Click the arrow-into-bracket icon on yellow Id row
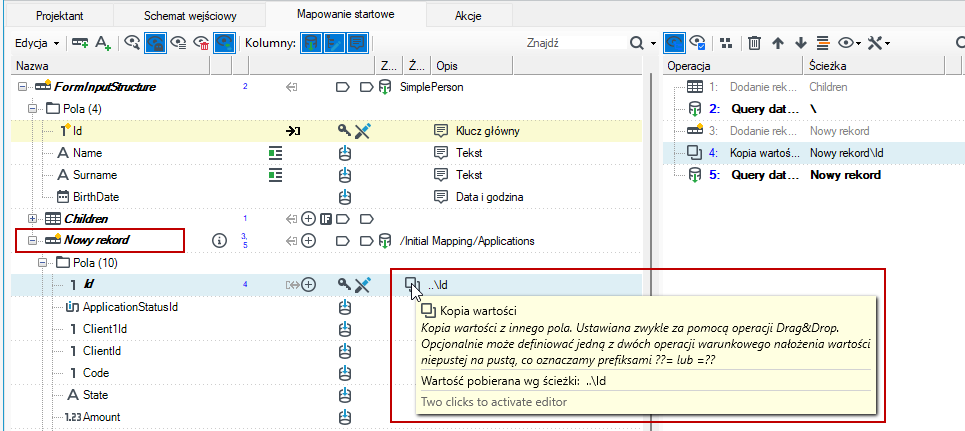965x431 pixels. (292, 131)
